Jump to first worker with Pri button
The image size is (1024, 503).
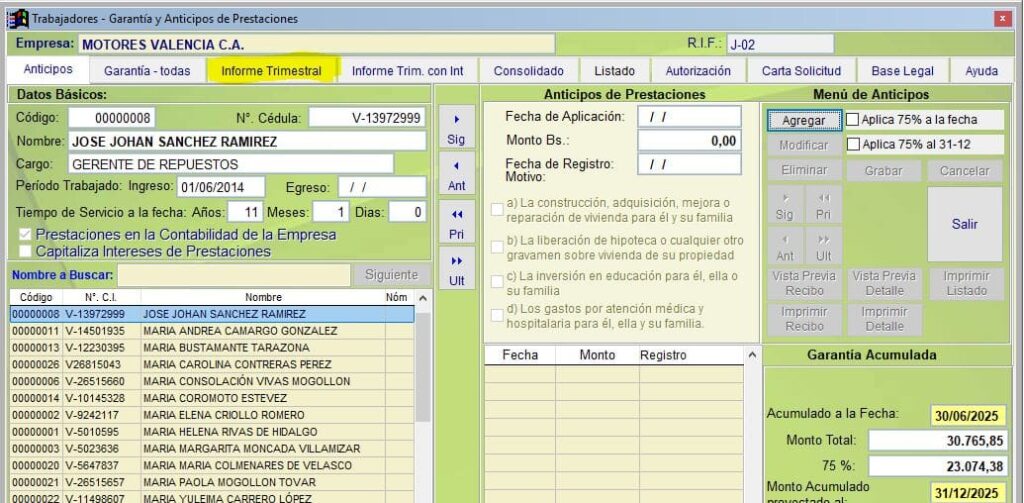456,223
